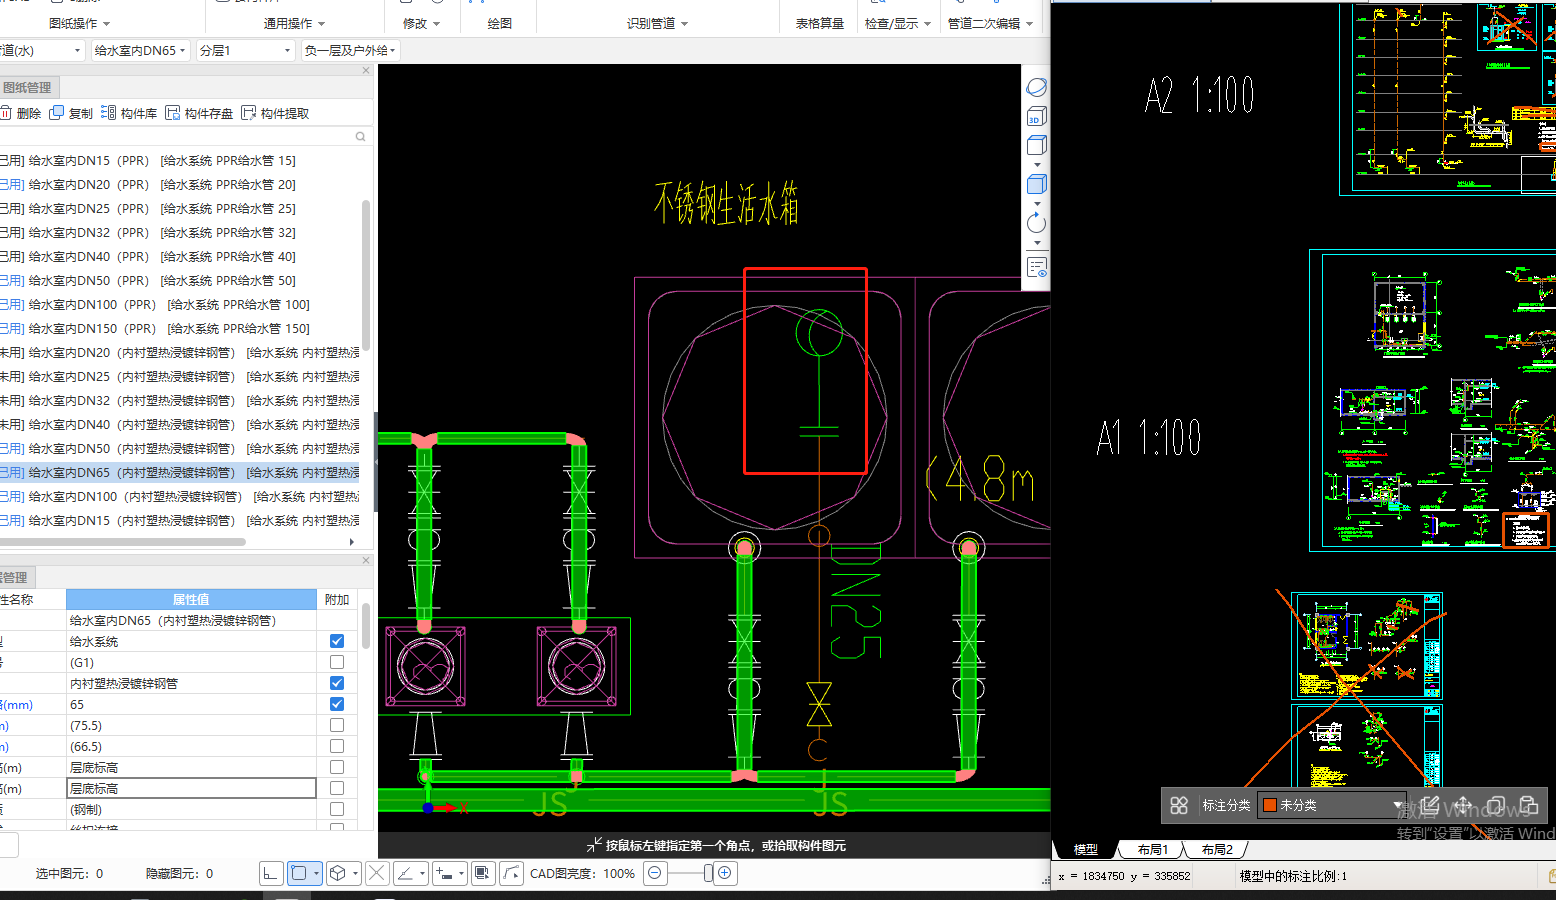The image size is (1556, 900).
Task: Switch to the 布局1 tab in CAD viewer
Action: (1152, 849)
